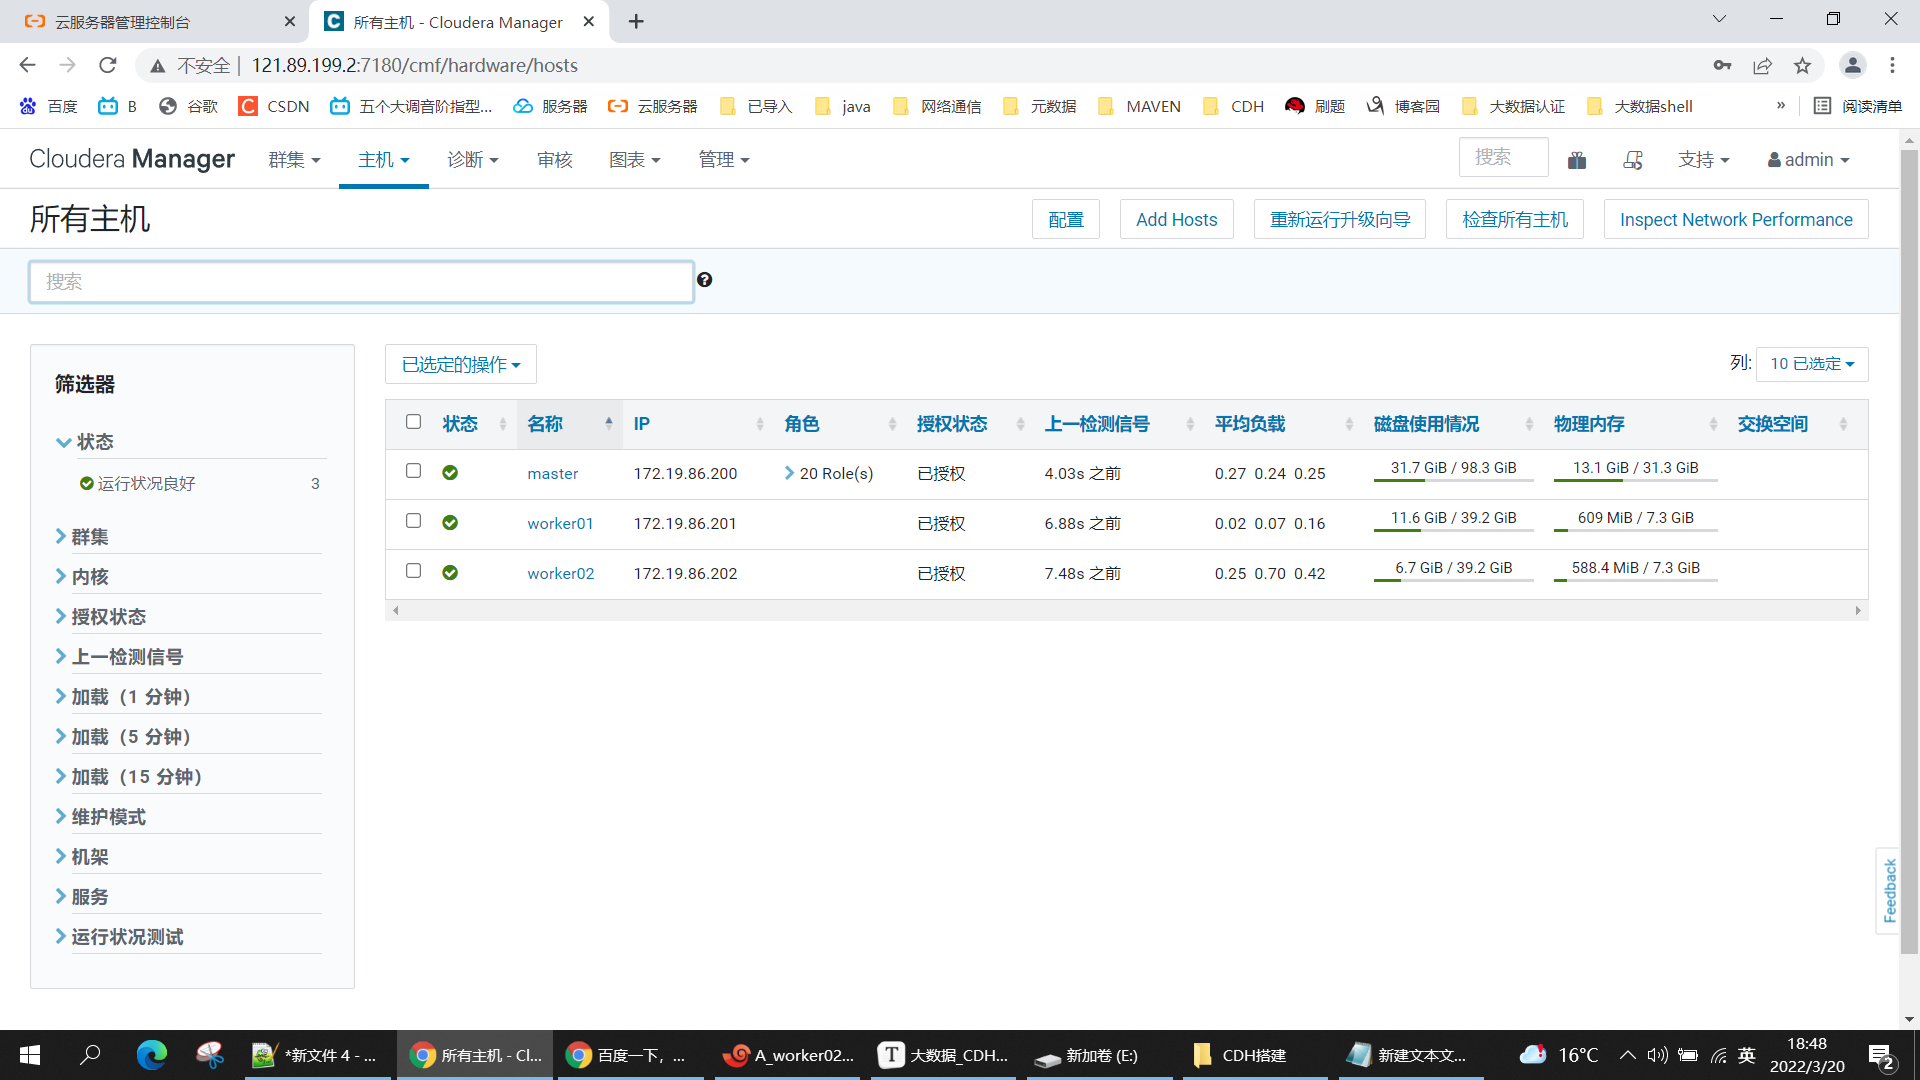The height and width of the screenshot is (1080, 1920).
Task: Open Microsoft Edge from the taskbar
Action: click(x=152, y=1055)
